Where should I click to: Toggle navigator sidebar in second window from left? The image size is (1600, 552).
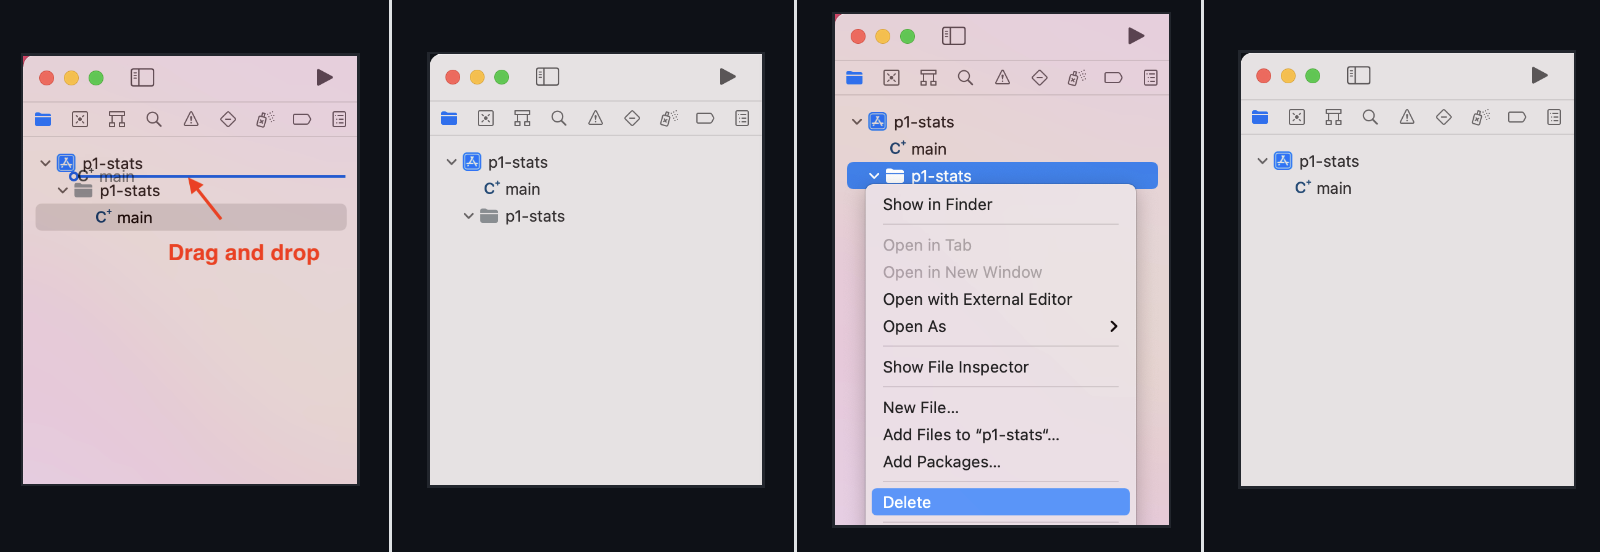click(547, 76)
